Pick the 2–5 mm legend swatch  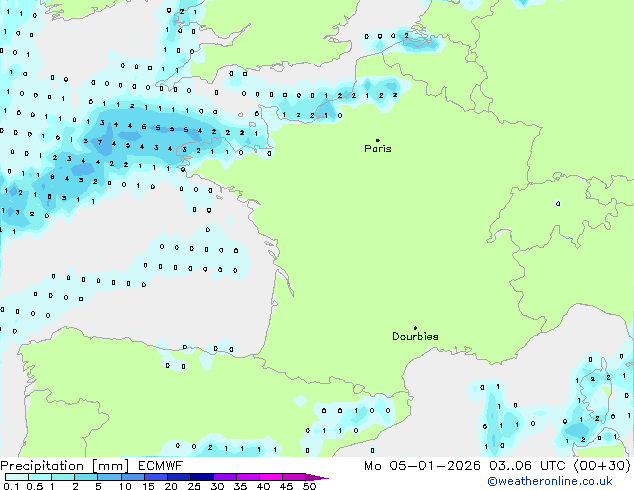tap(87, 477)
